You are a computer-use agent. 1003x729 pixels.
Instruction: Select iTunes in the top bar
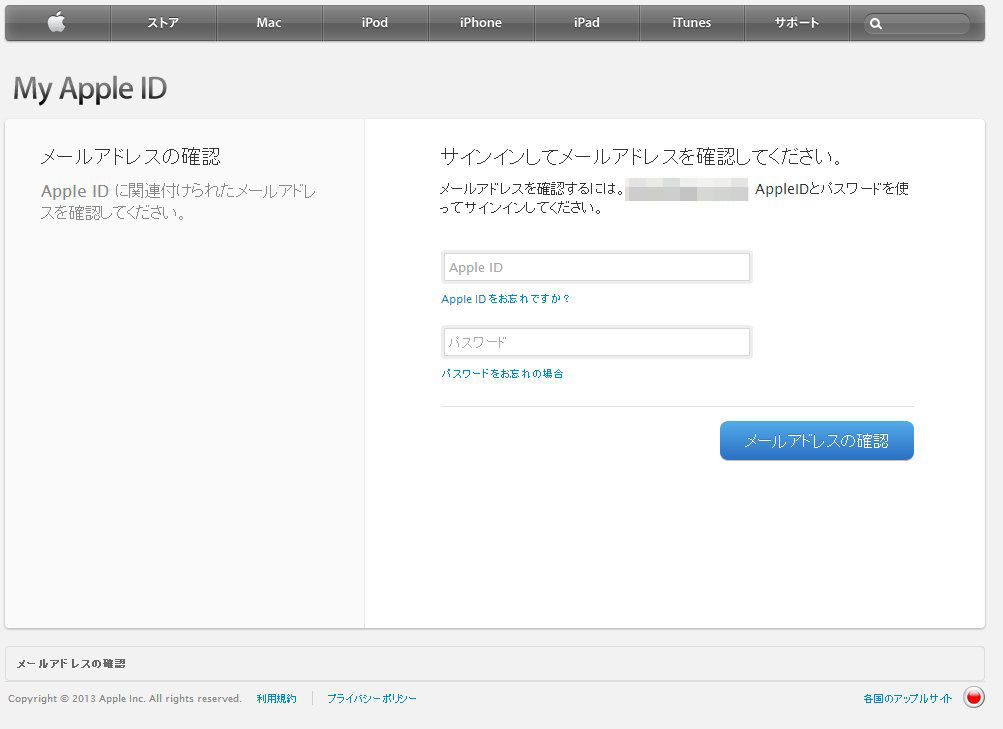[691, 22]
